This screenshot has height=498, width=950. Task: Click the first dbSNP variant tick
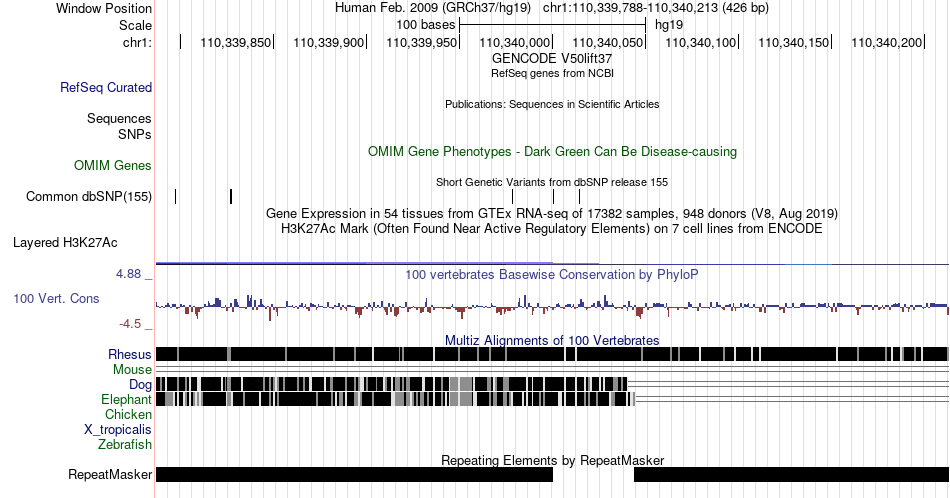coord(176,196)
